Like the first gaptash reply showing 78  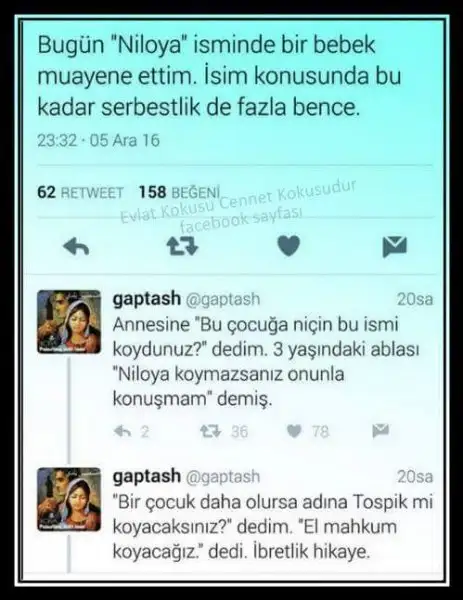point(308,432)
